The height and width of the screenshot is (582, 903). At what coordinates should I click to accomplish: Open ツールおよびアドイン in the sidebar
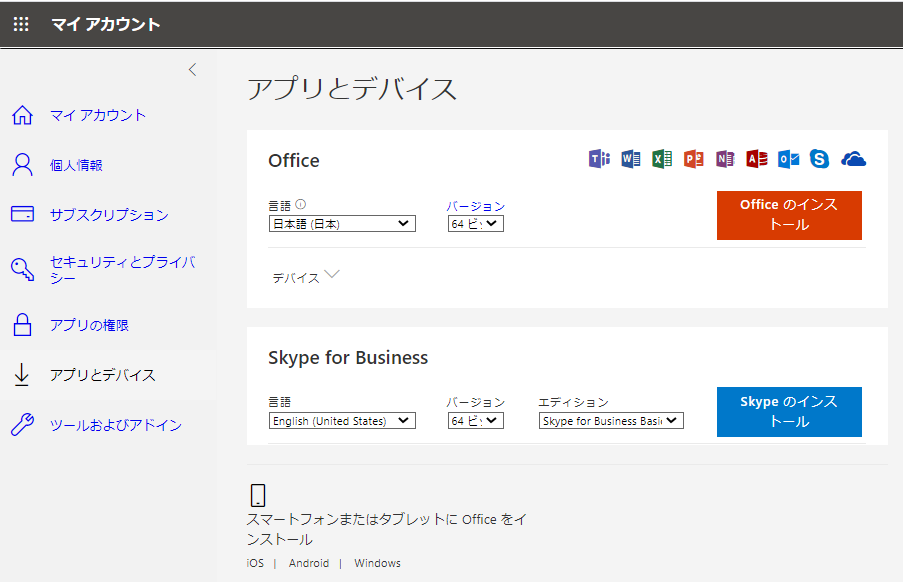(x=116, y=425)
